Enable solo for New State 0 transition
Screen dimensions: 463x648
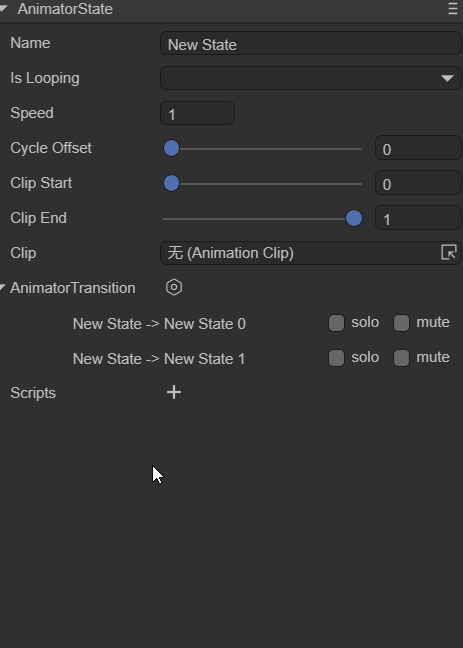pos(337,323)
